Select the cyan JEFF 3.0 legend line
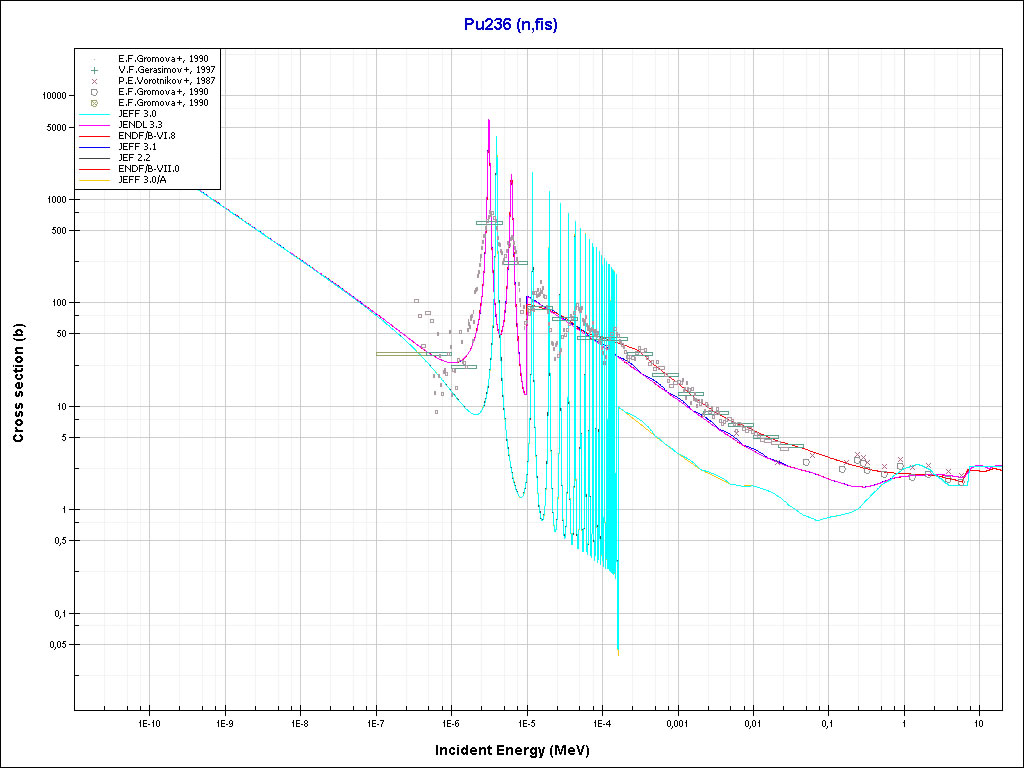The width and height of the screenshot is (1024, 768). coord(93,114)
